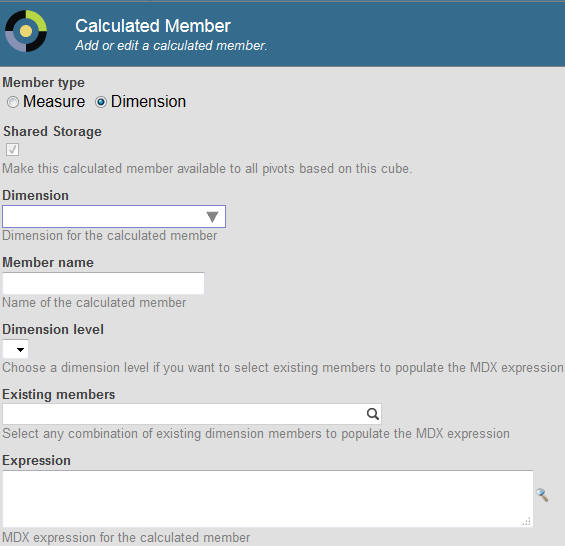Click the Dimension combo box triangle arrow
Screen dimensions: 565x546
[x=212, y=217]
